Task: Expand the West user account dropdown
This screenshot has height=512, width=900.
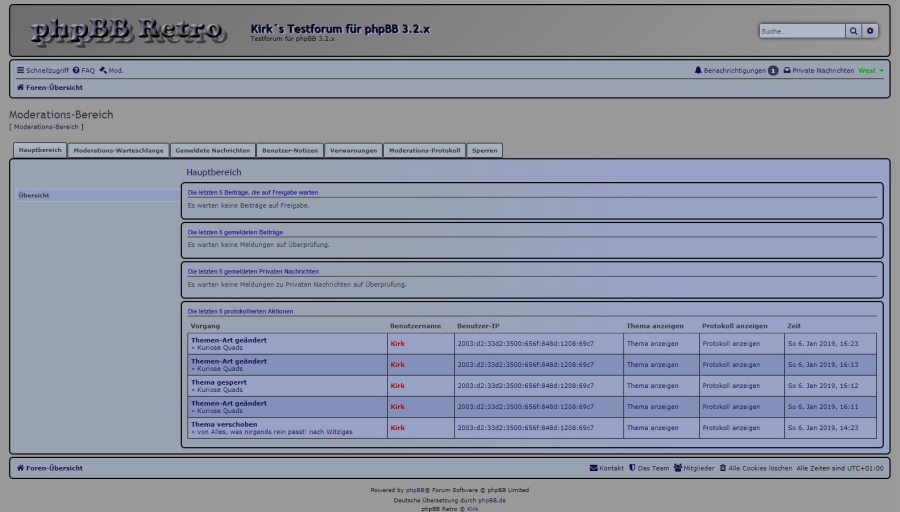Action: (x=871, y=71)
